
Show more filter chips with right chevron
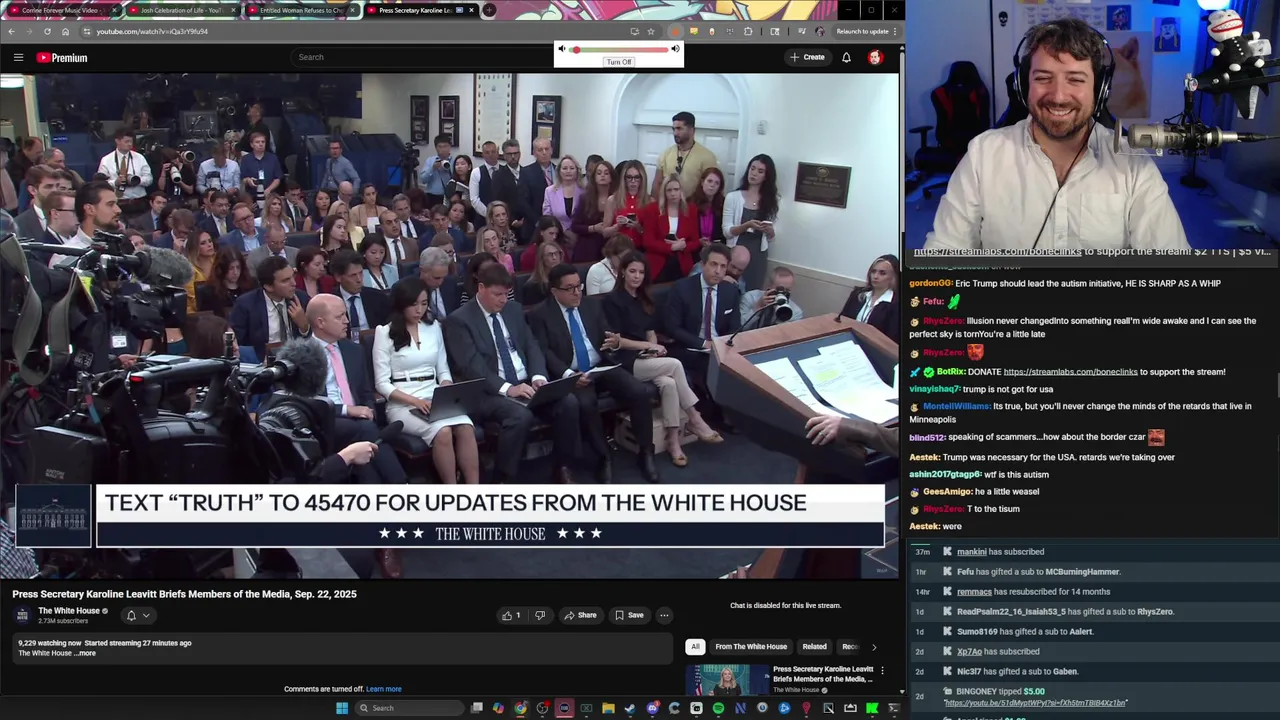874,647
